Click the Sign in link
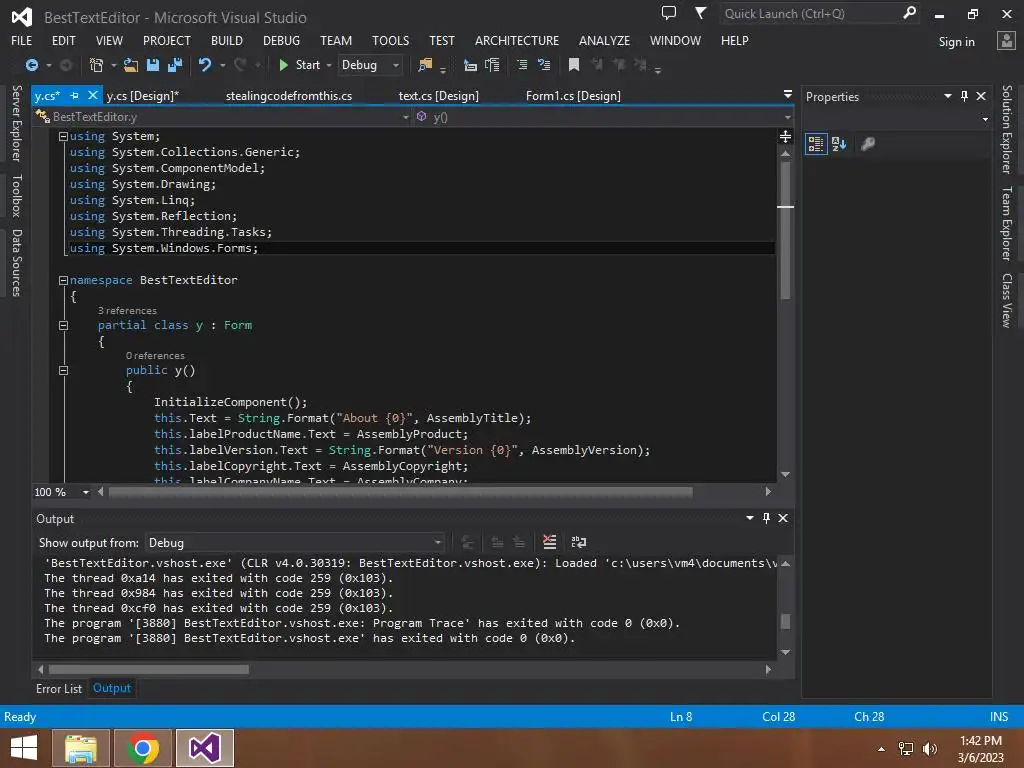The image size is (1024, 768). pyautogui.click(x=957, y=42)
